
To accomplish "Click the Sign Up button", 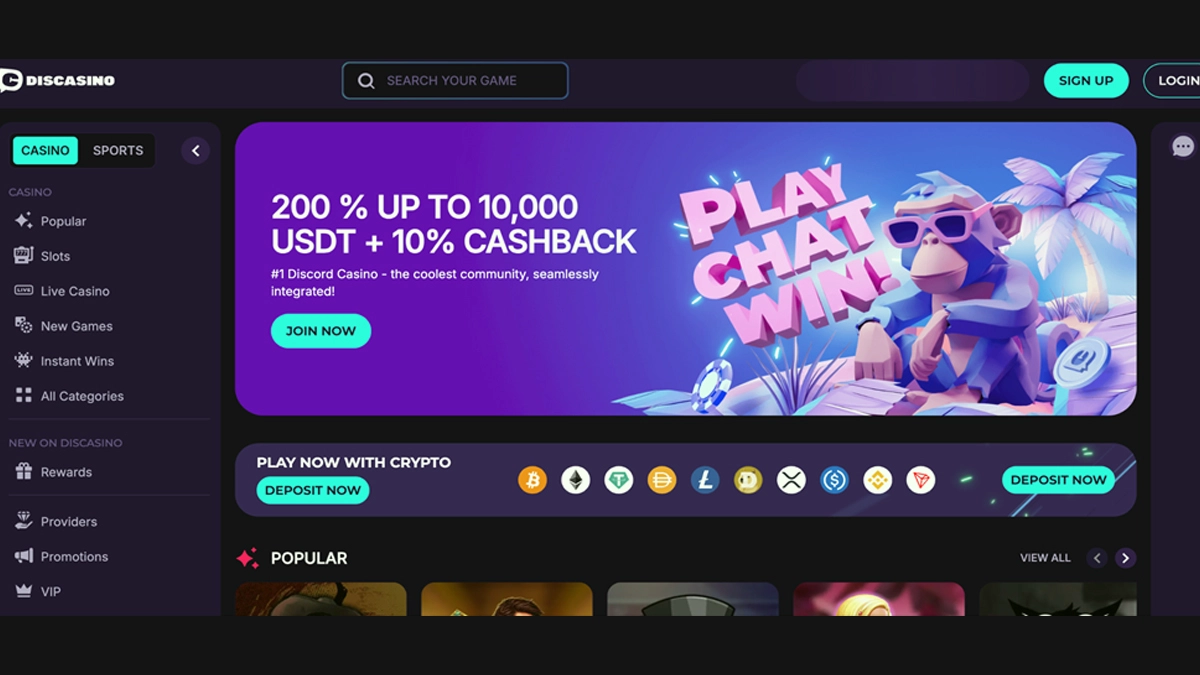I will coord(1086,81).
